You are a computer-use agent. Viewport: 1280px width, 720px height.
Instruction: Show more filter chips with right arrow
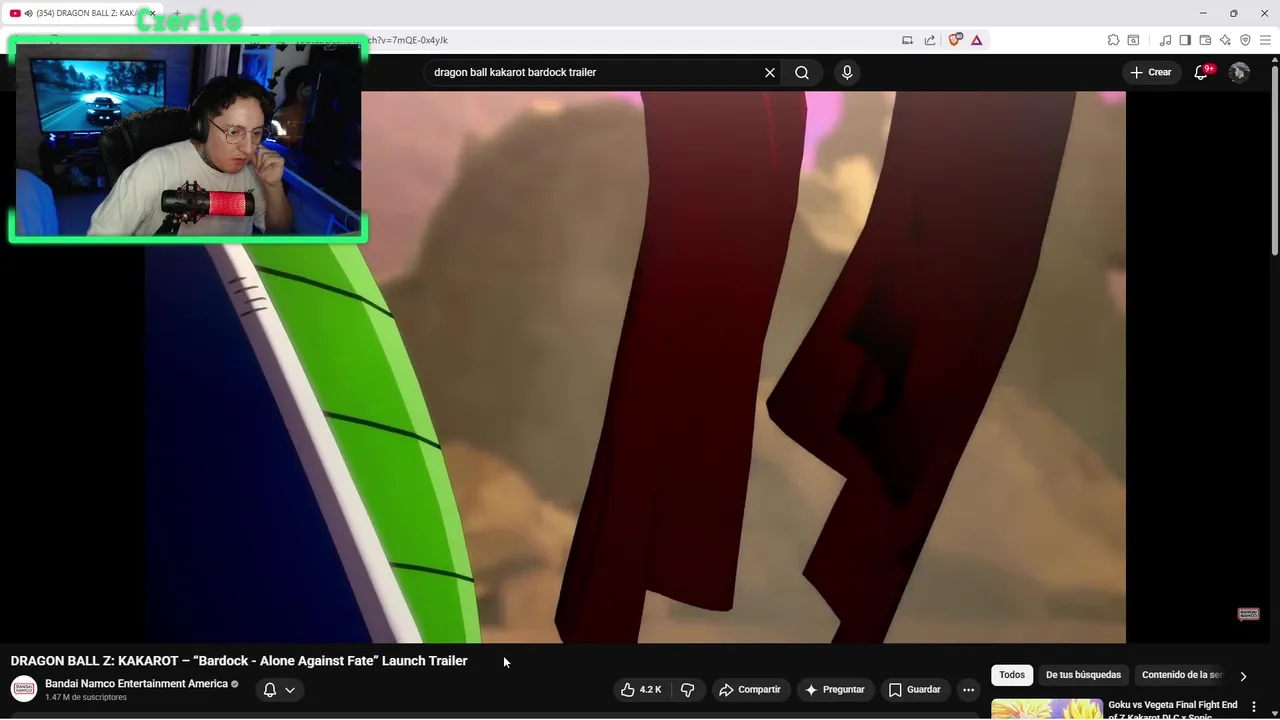point(1243,676)
